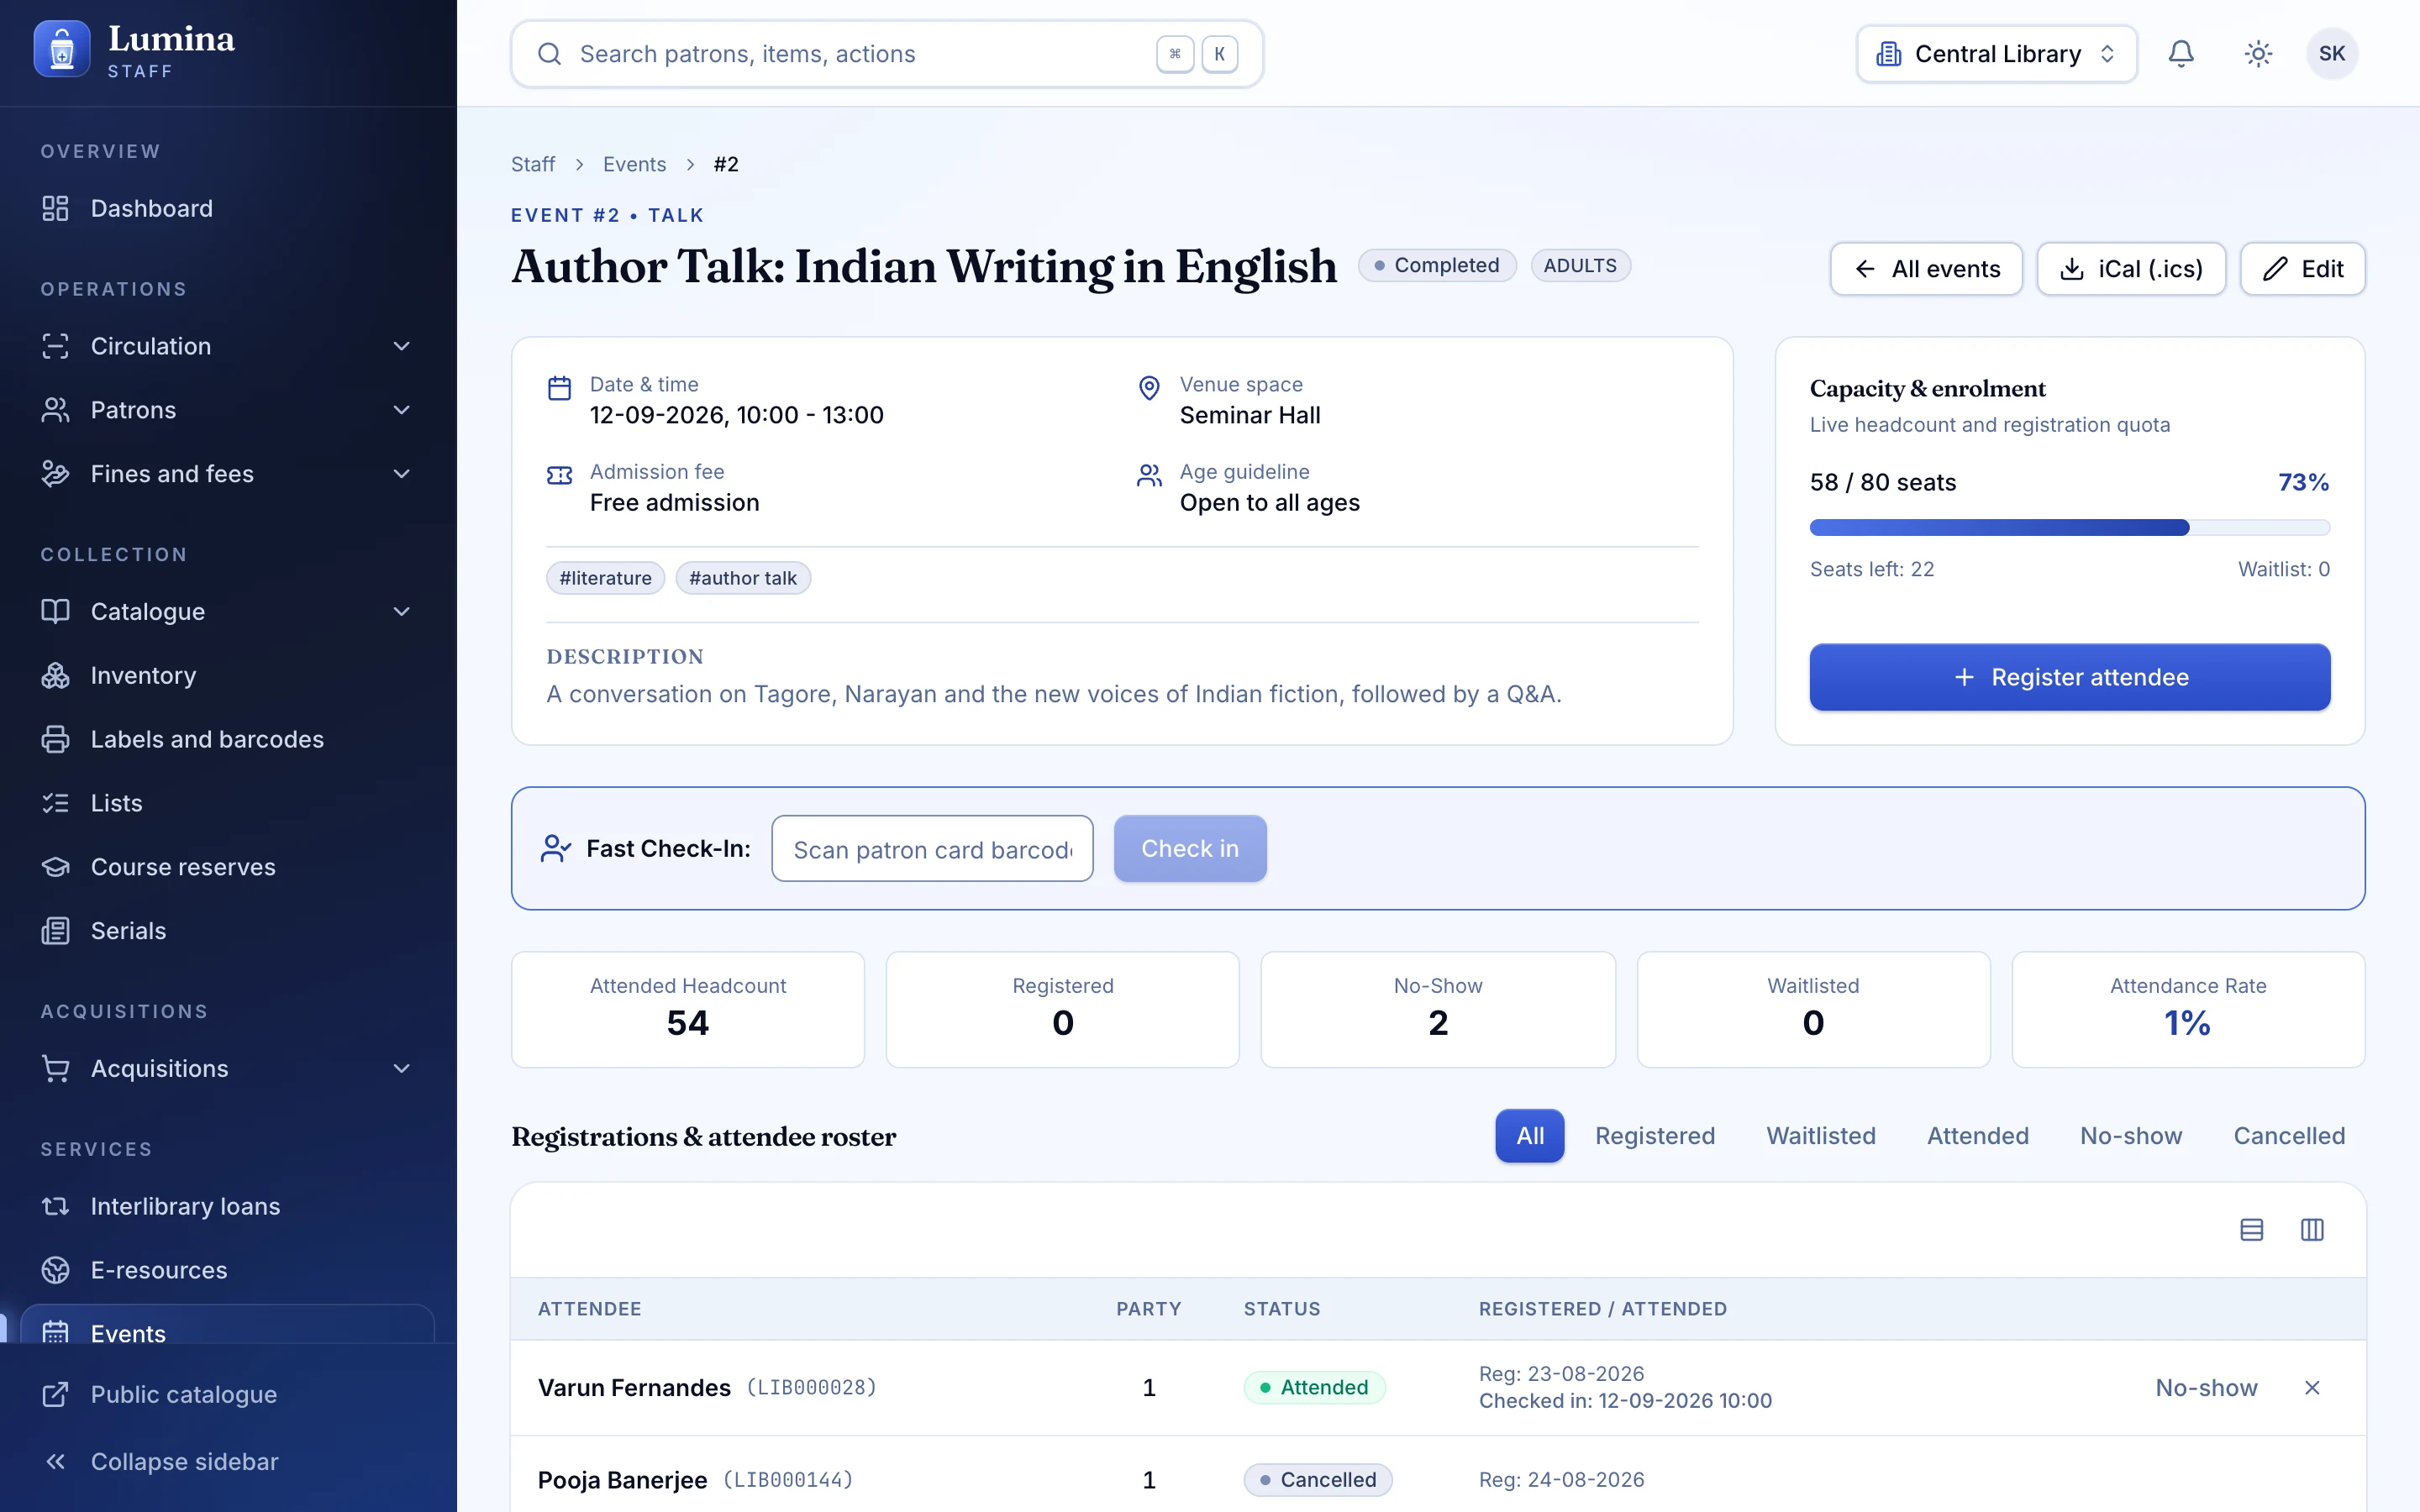The image size is (2420, 1512).
Task: Collapse the sidebar
Action: 228,1461
